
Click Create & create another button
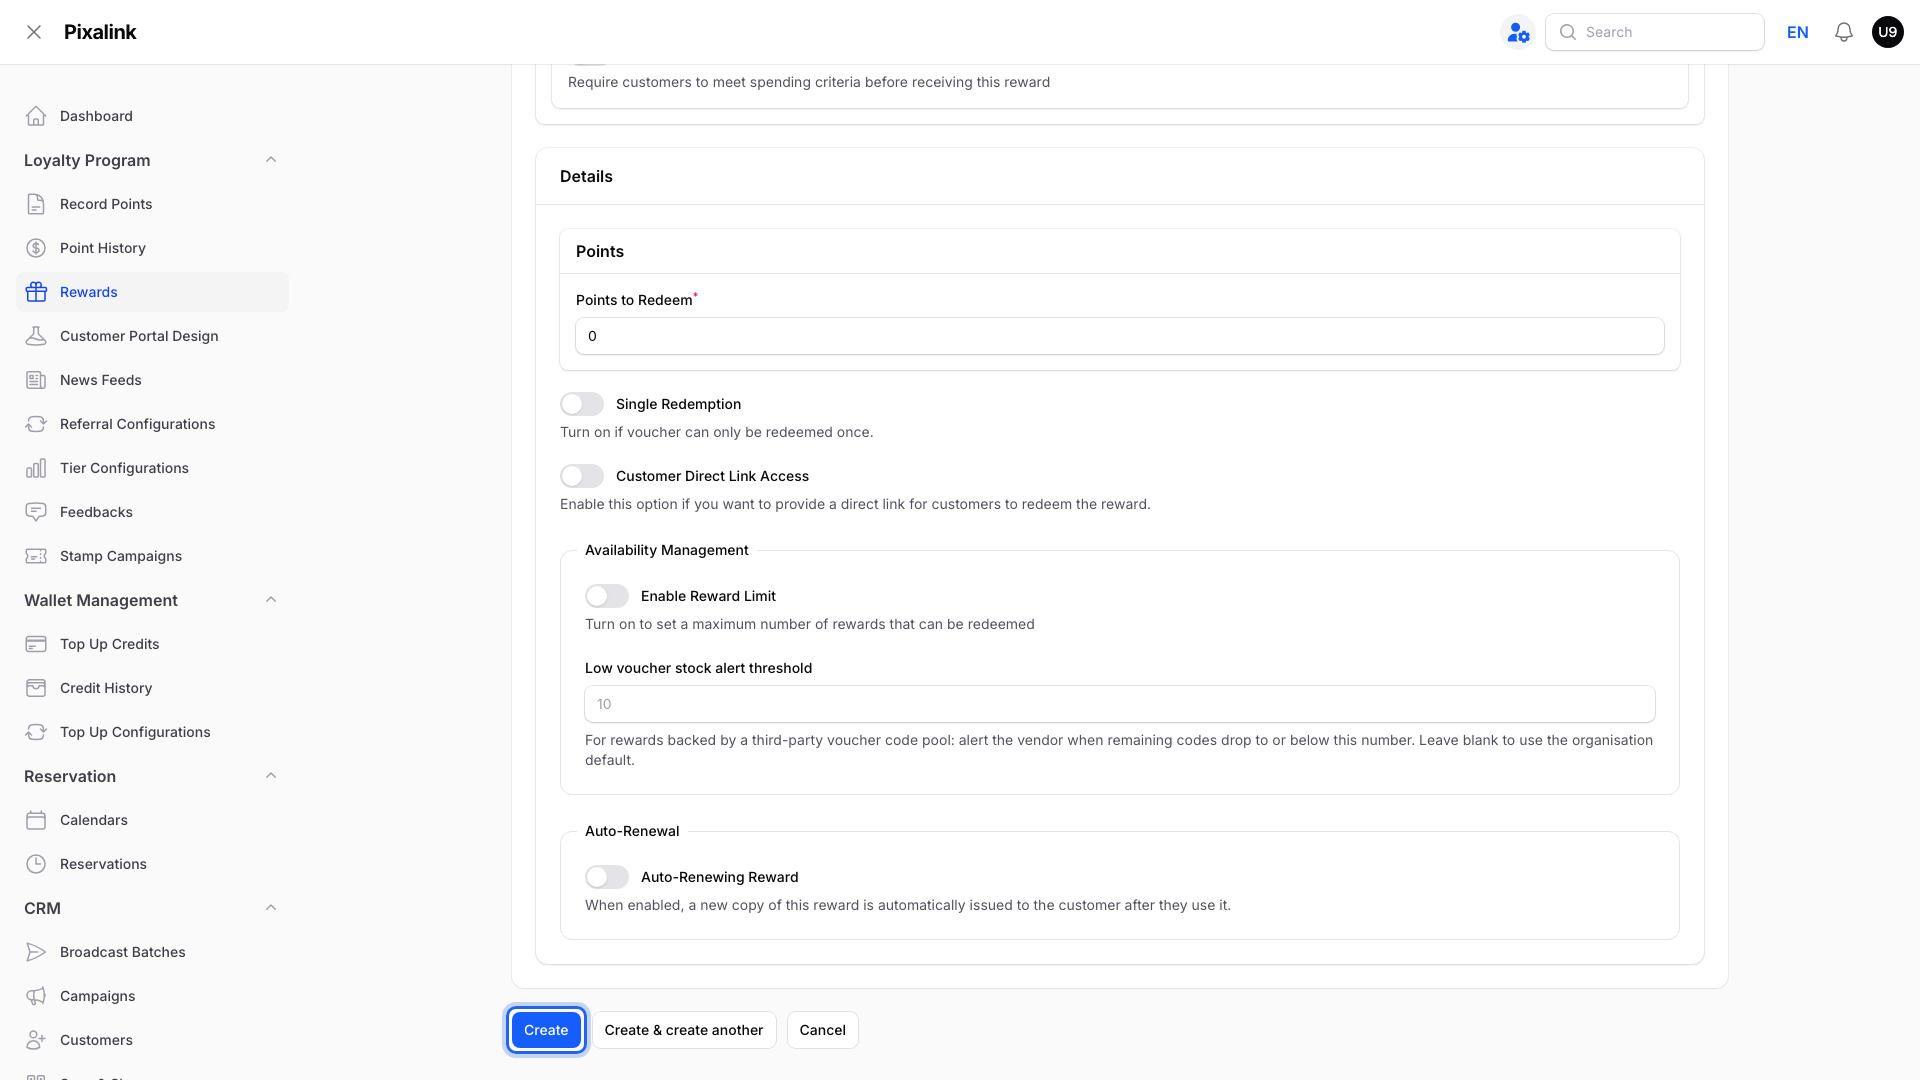(684, 1030)
